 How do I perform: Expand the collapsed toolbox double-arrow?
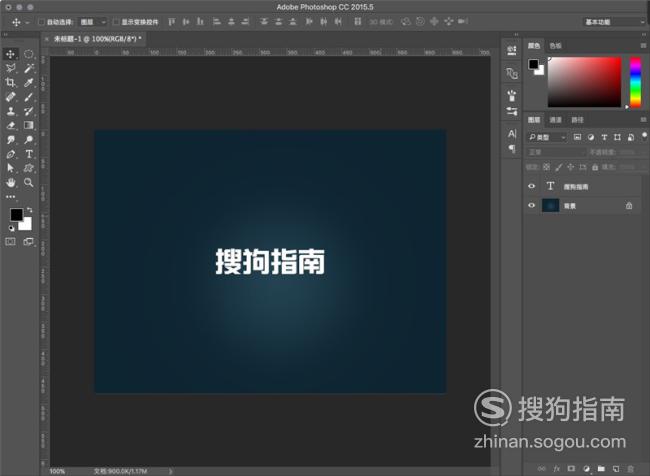point(5,35)
